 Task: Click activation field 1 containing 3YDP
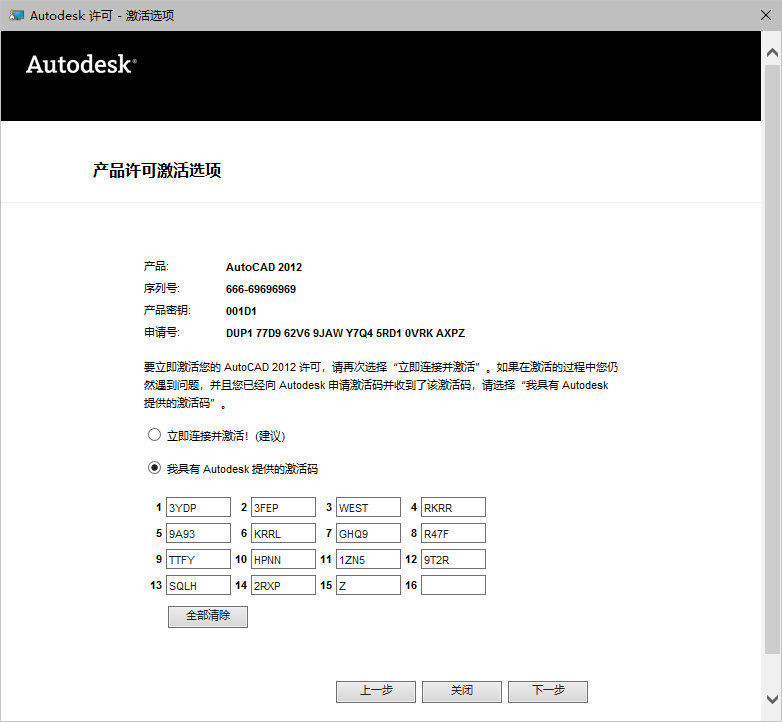[x=198, y=507]
